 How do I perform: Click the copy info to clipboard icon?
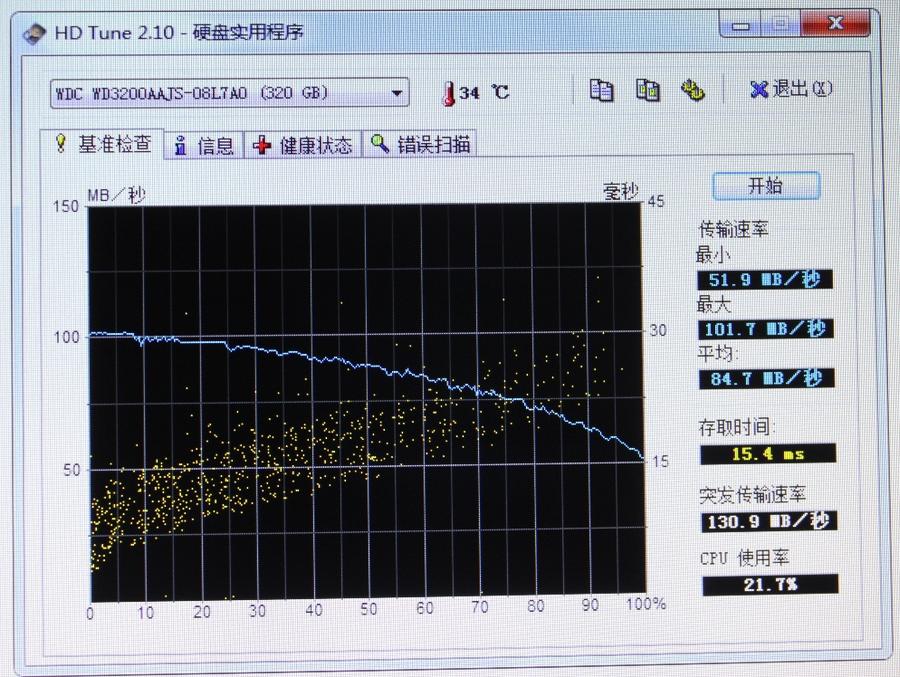coord(601,90)
